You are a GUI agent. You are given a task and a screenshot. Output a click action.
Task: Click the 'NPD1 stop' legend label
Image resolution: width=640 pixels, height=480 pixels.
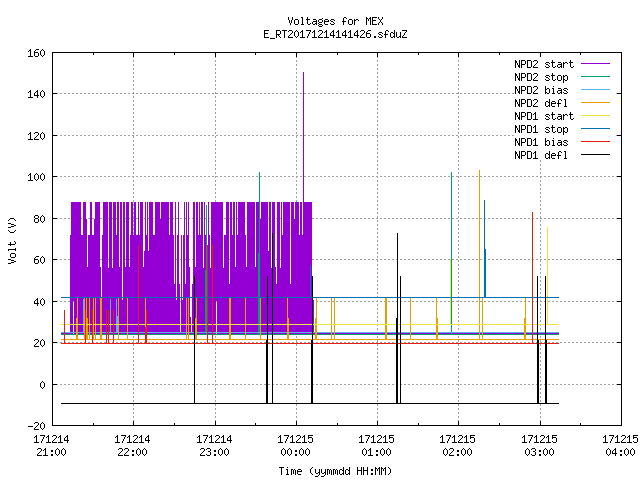tap(541, 129)
